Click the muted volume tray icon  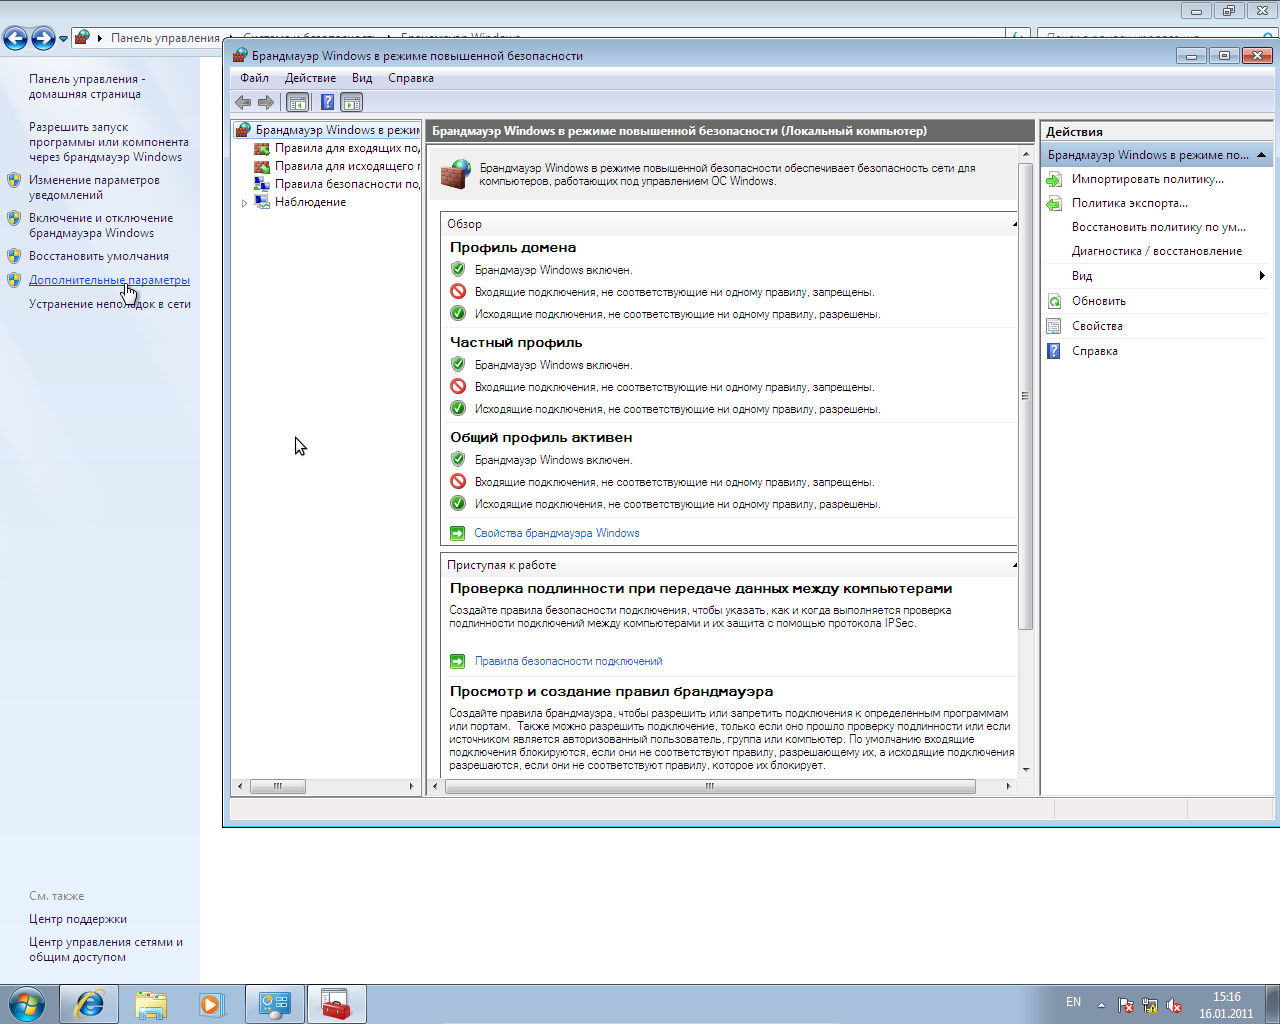pyautogui.click(x=1174, y=1005)
